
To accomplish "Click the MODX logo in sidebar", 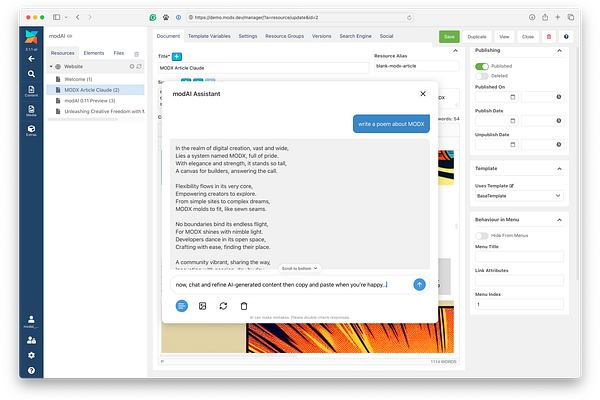I will pyautogui.click(x=31, y=37).
